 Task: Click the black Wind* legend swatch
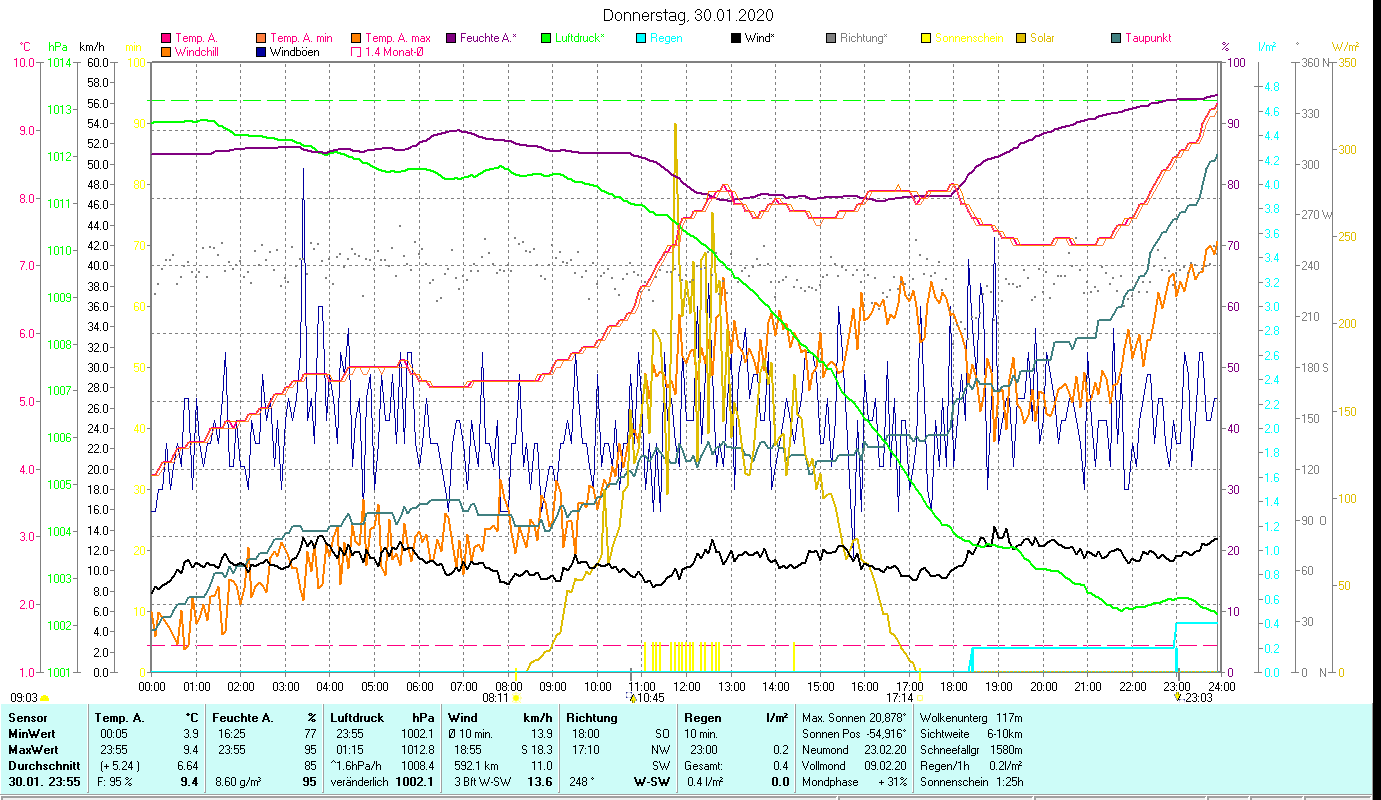(x=736, y=38)
